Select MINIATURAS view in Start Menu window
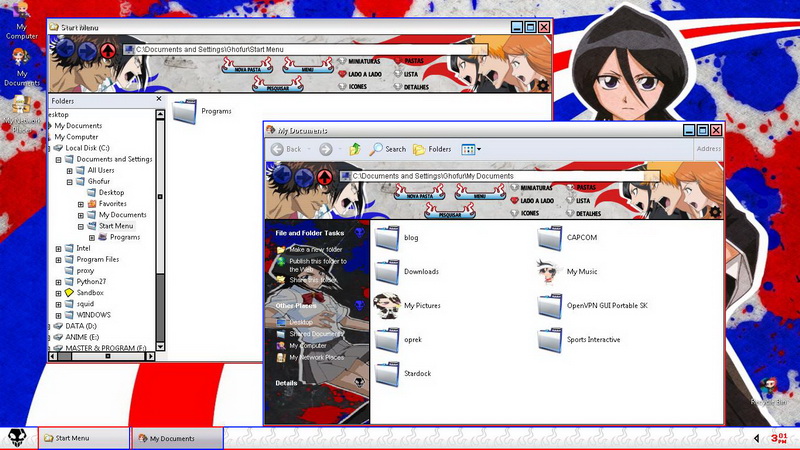The height and width of the screenshot is (450, 800). 360,61
